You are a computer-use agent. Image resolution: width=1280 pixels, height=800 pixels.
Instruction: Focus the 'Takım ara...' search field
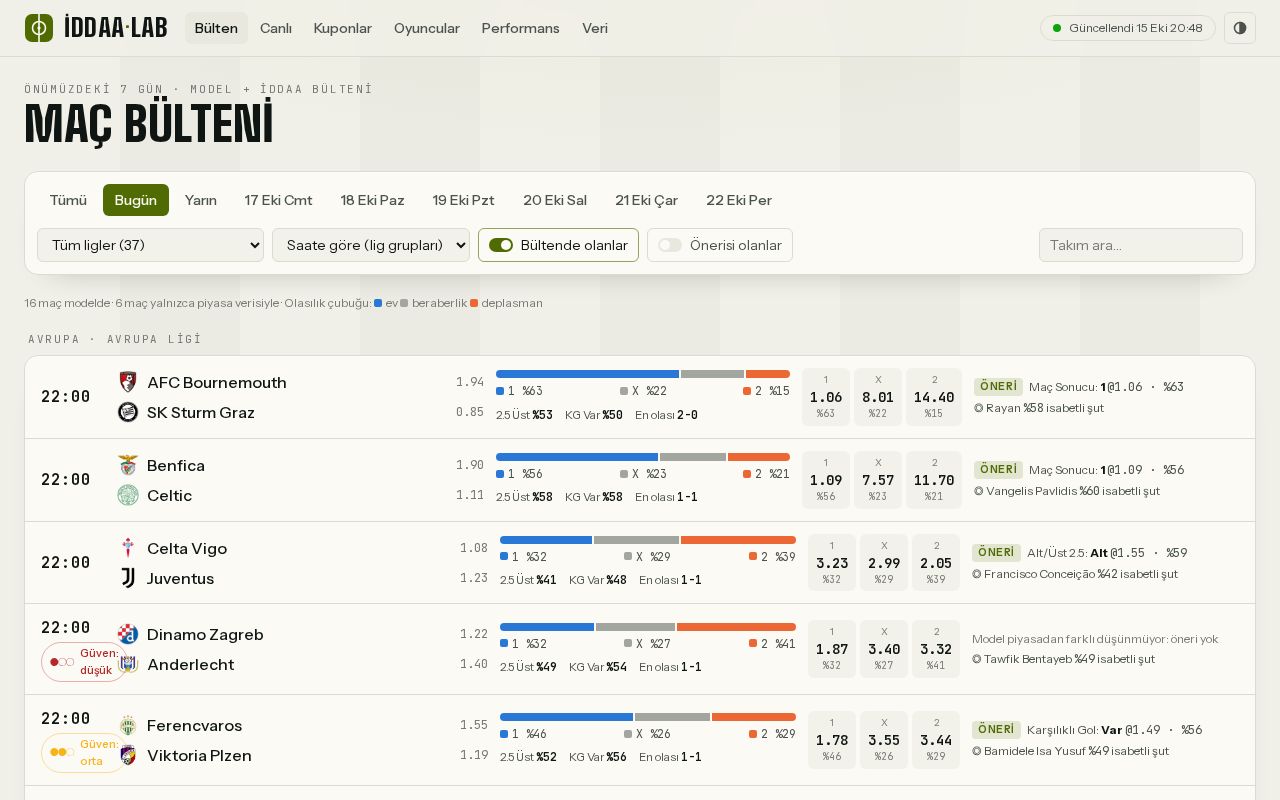tap(1141, 245)
